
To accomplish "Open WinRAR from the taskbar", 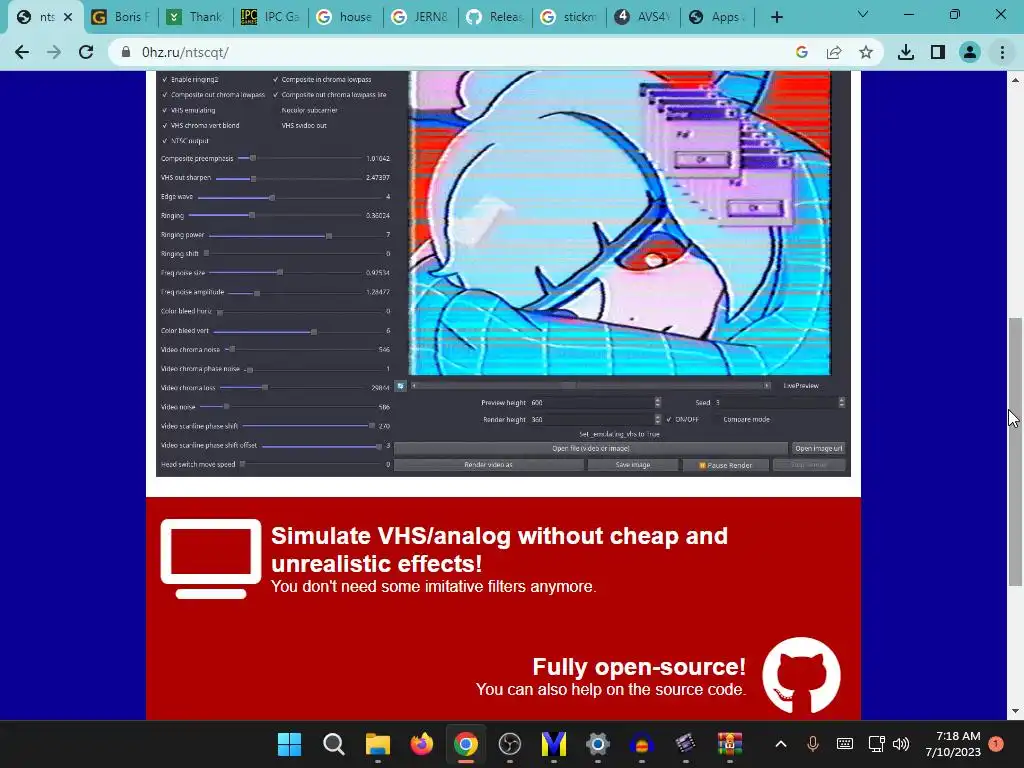I will click(729, 744).
